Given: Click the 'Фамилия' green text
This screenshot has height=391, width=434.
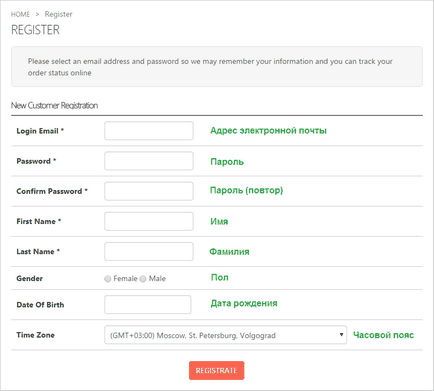Looking at the screenshot, I should click(x=229, y=252).
